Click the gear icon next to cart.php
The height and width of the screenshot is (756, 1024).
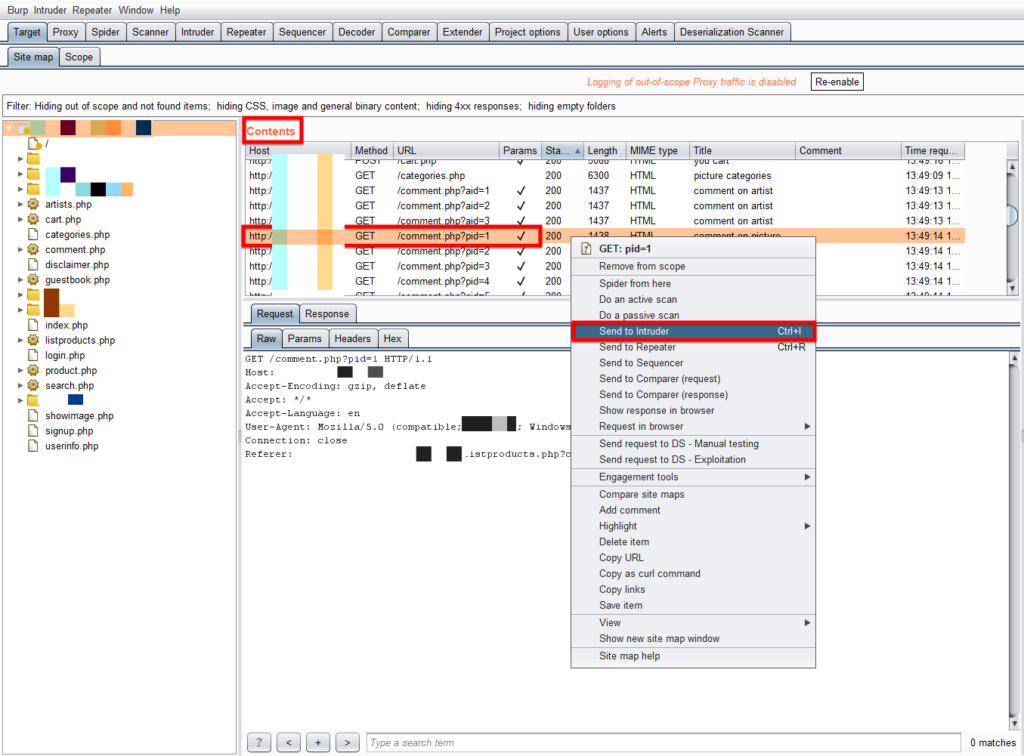pos(33,219)
